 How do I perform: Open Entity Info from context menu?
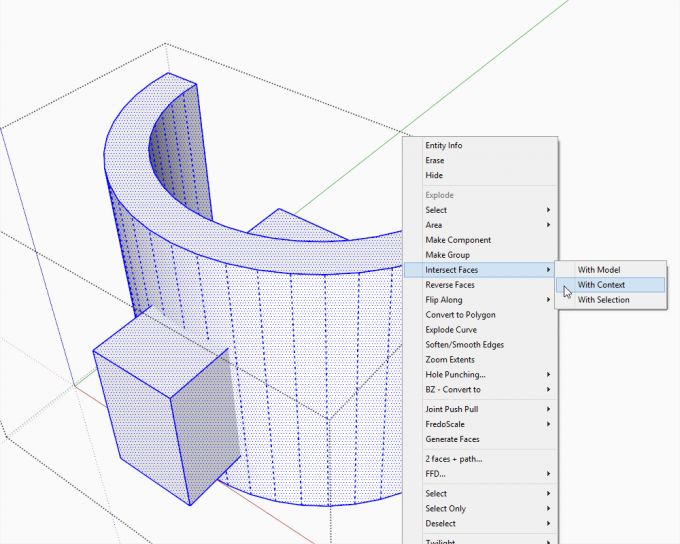click(x=444, y=146)
